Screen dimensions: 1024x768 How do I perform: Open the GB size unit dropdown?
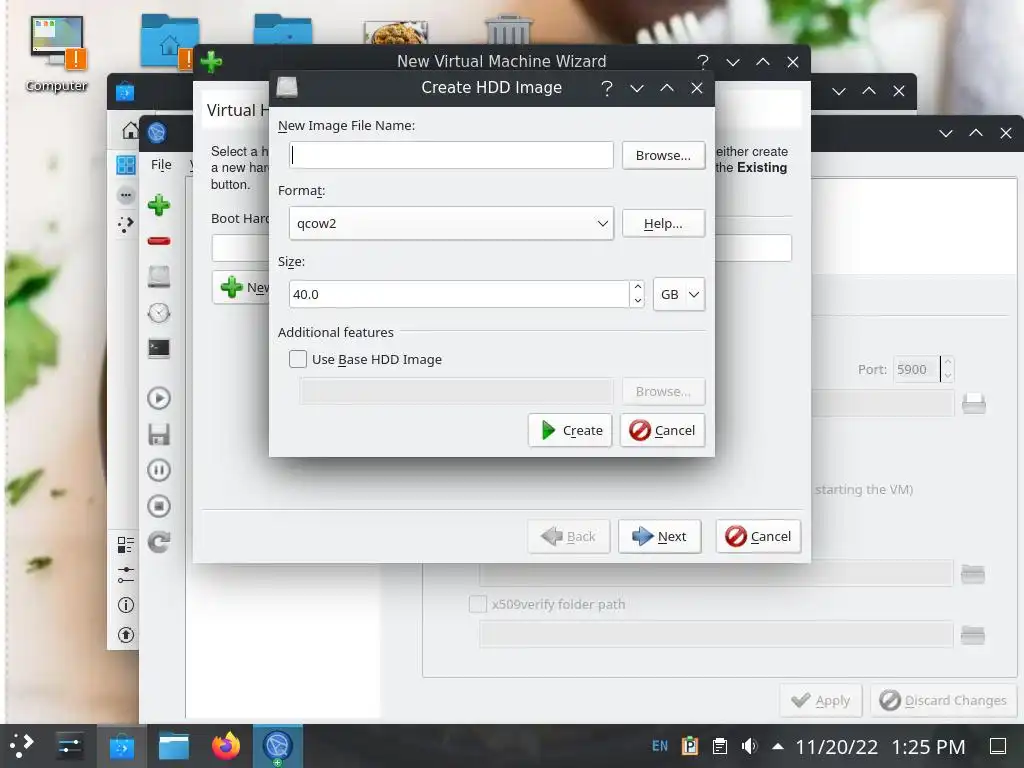(x=679, y=295)
